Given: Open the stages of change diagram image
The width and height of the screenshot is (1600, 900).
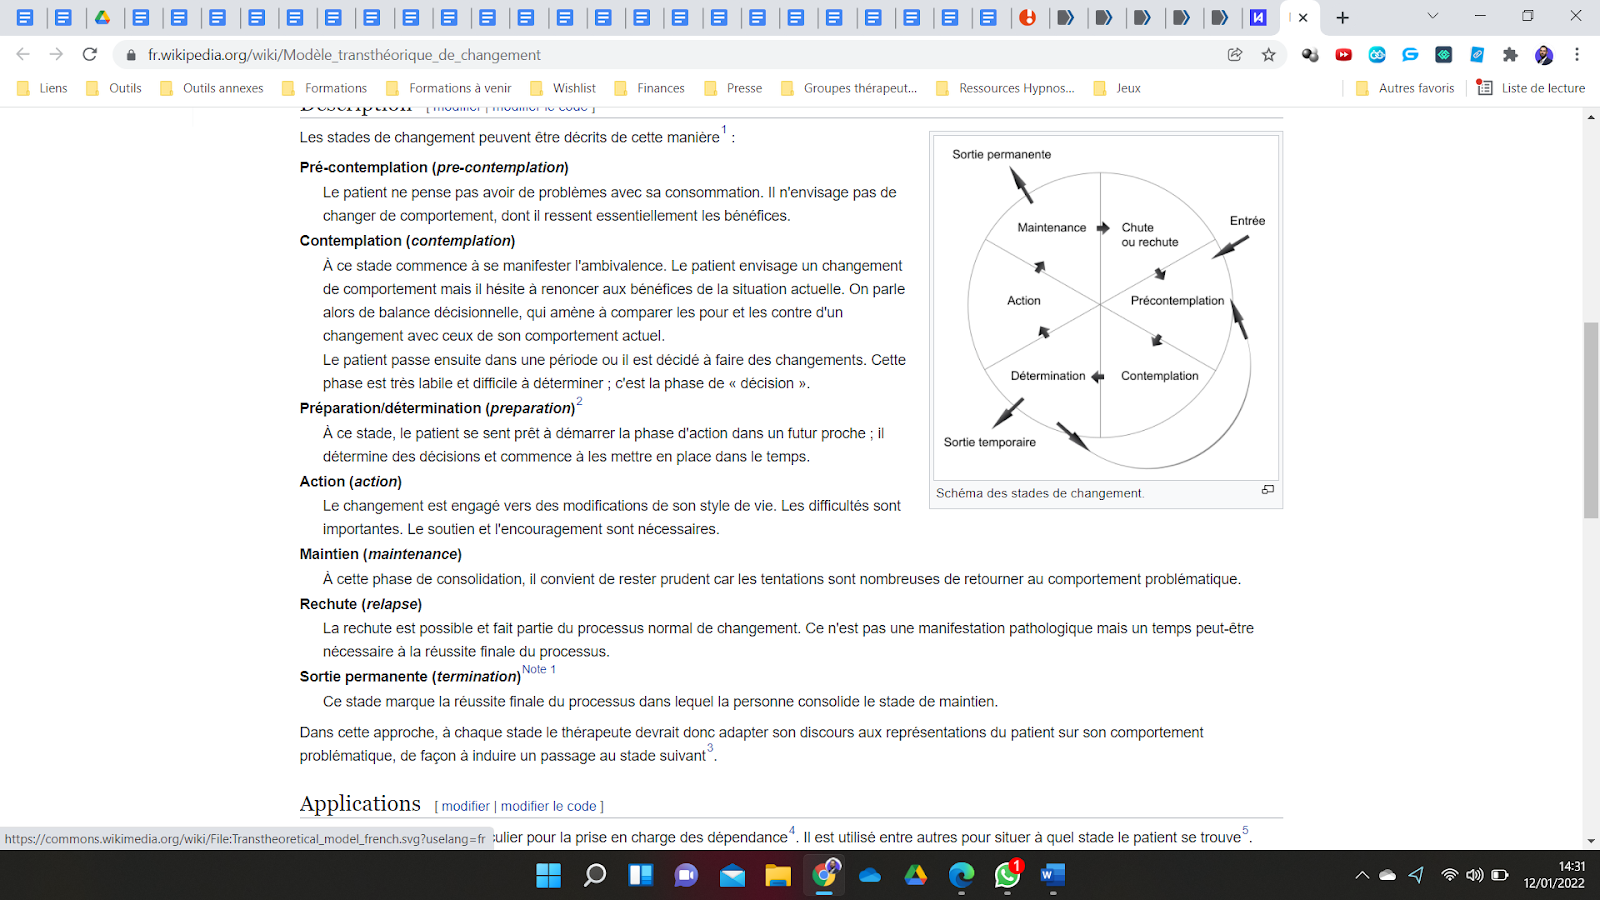Looking at the screenshot, I should pos(1106,308).
